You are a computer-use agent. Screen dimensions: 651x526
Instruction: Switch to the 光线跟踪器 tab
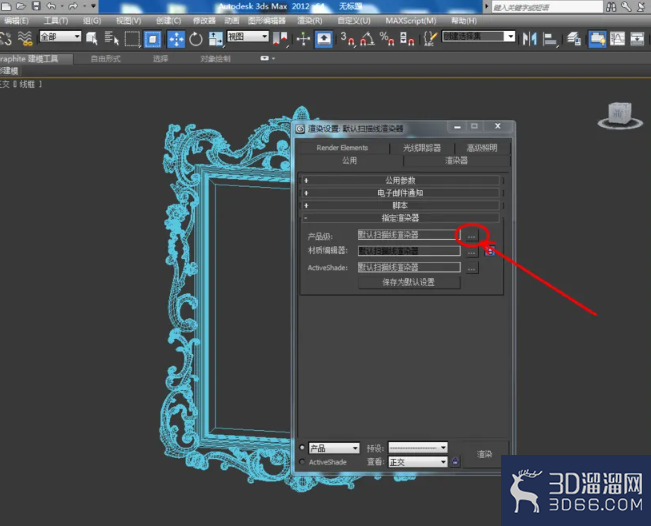point(422,148)
